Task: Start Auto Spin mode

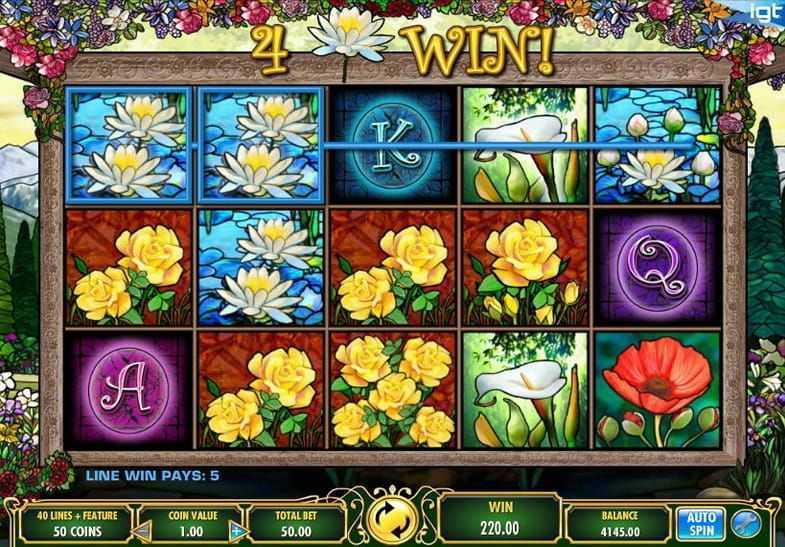Action: click(701, 524)
